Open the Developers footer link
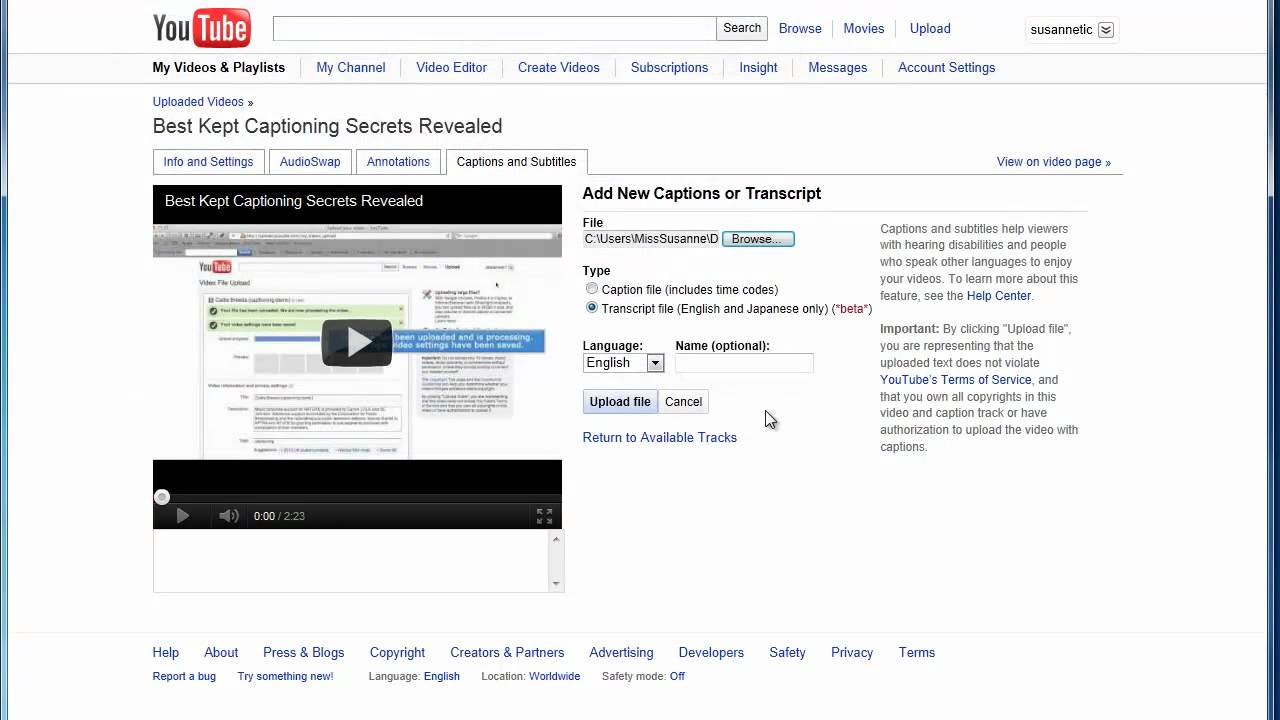 (711, 653)
